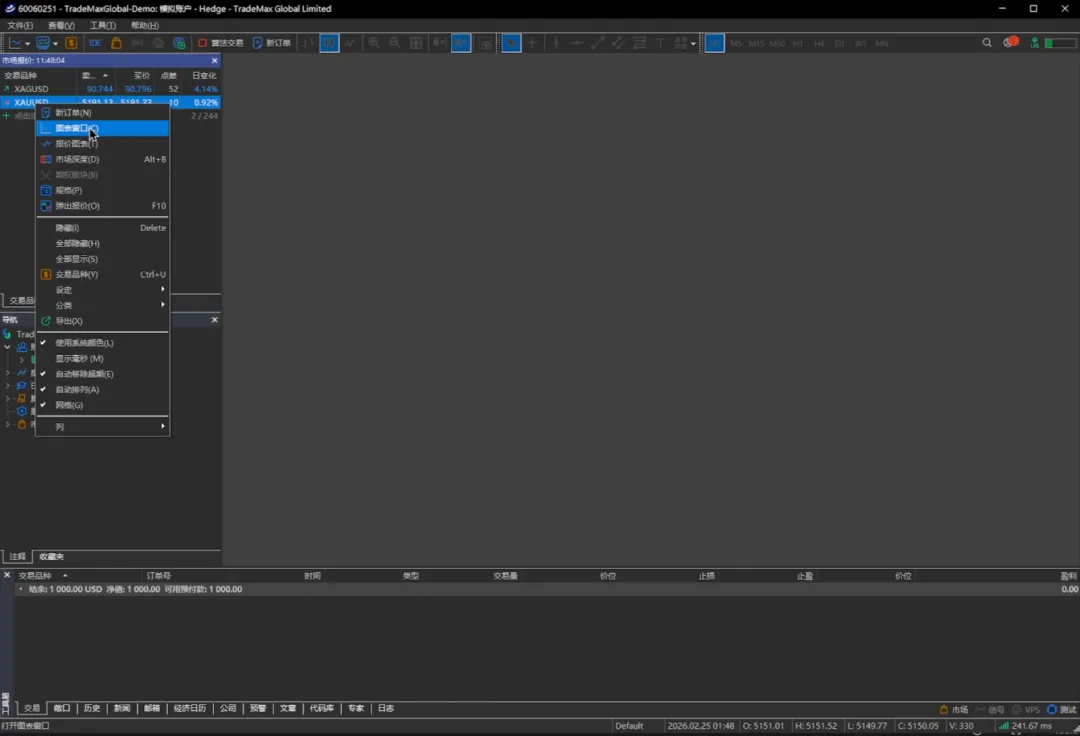Click the shopping bag Market icon
This screenshot has width=1080, height=736.
pos(116,43)
